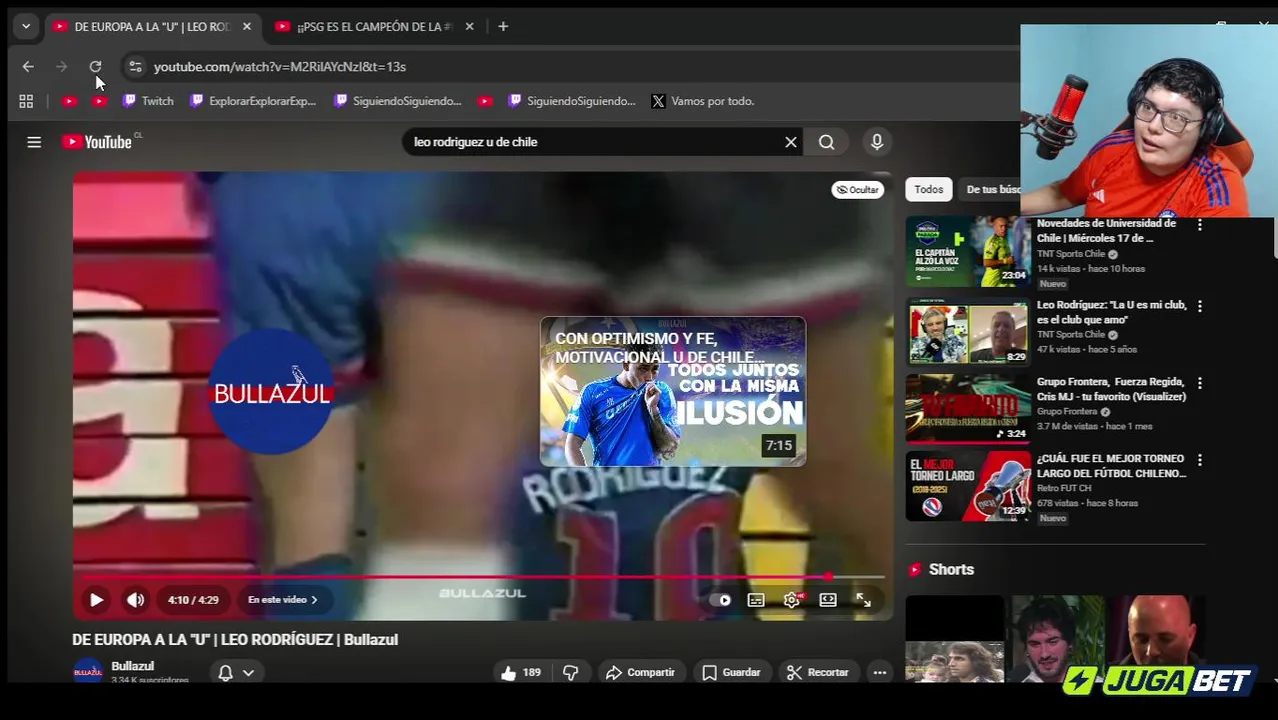The width and height of the screenshot is (1278, 720).
Task: Run search with the magnifier button
Action: 827,142
